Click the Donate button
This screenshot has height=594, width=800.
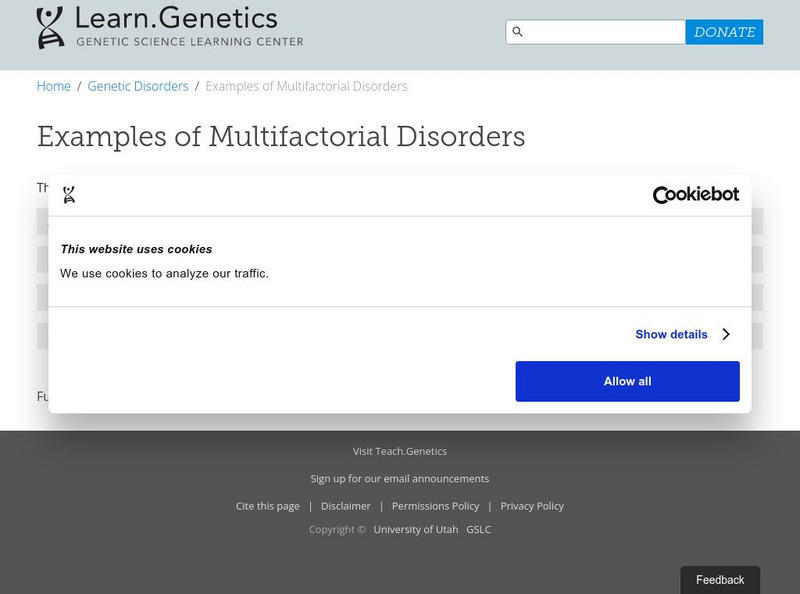point(724,32)
